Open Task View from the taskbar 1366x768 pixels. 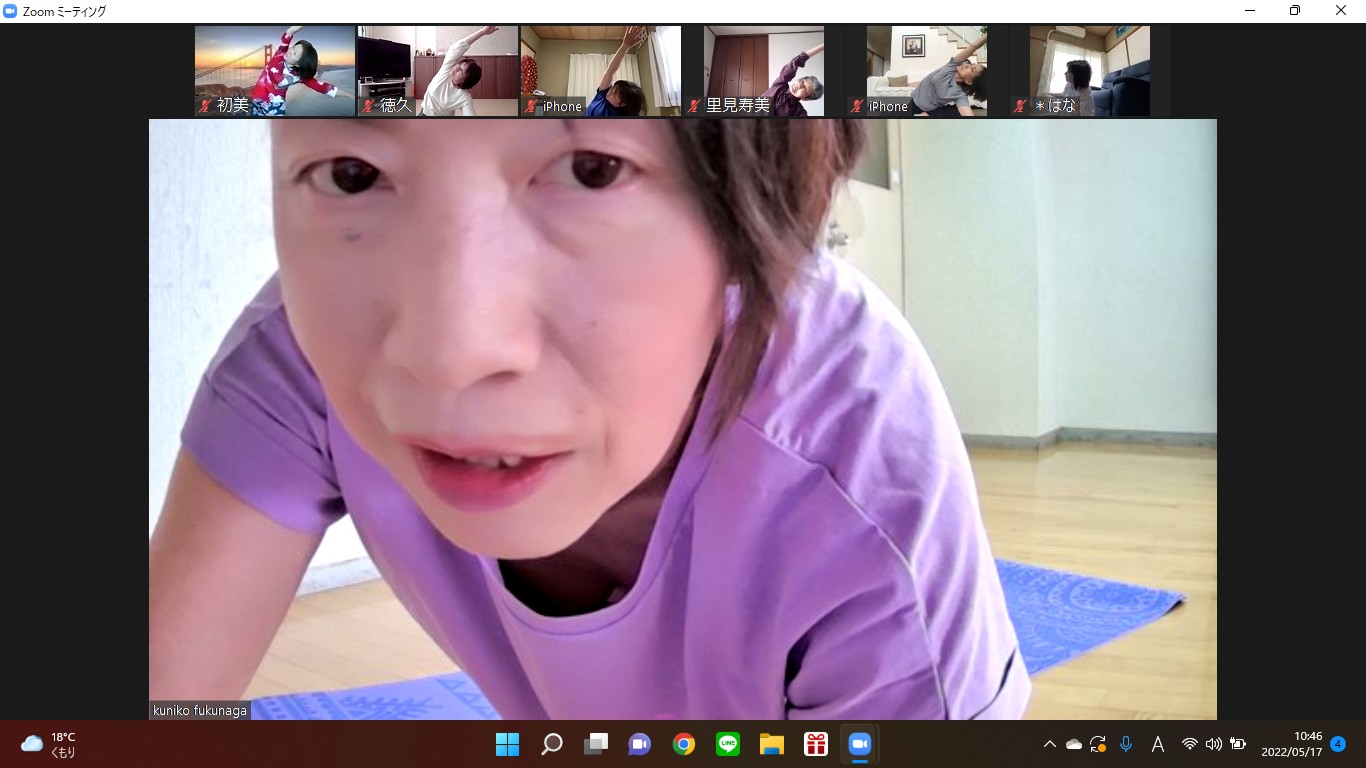coord(596,744)
